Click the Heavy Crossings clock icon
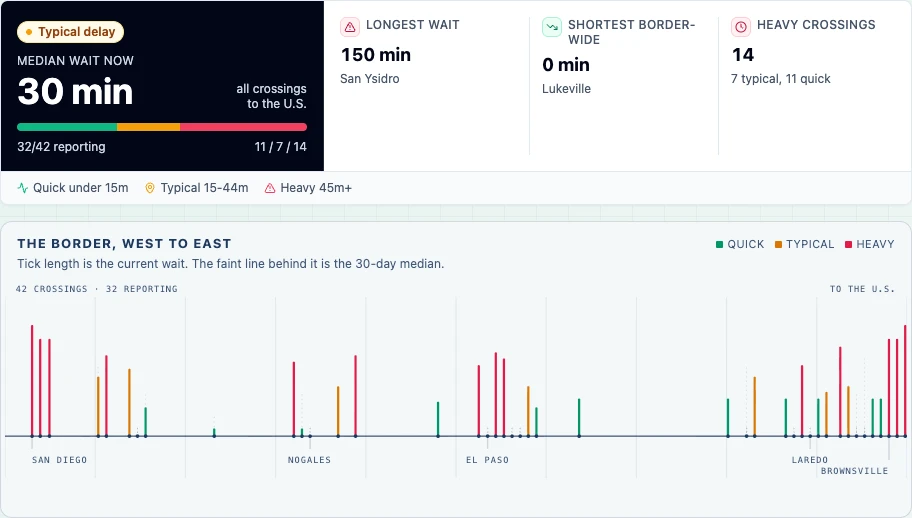Image resolution: width=912 pixels, height=518 pixels. [740, 27]
